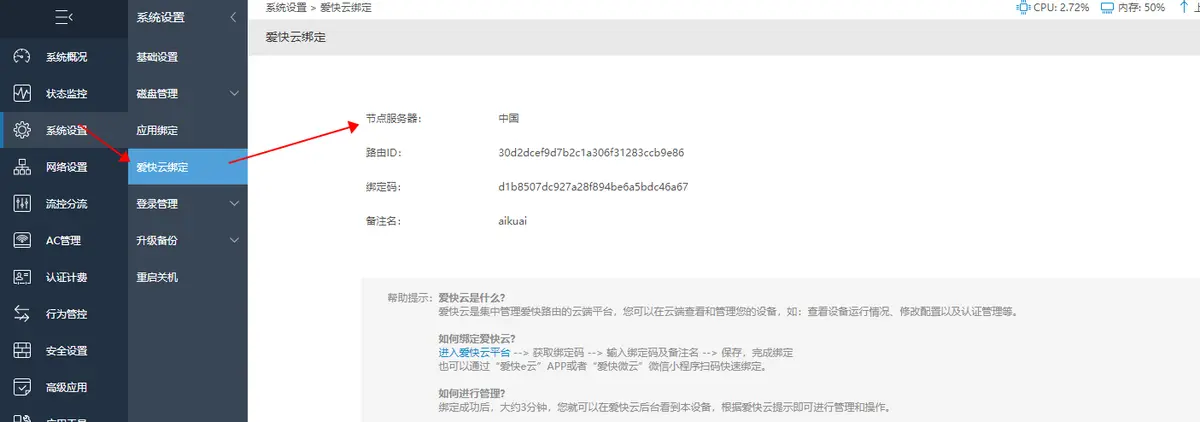Screen dimensions: 1200x422
Task: Click the CPU chip icon in the top bar
Action: pos(1023,7)
